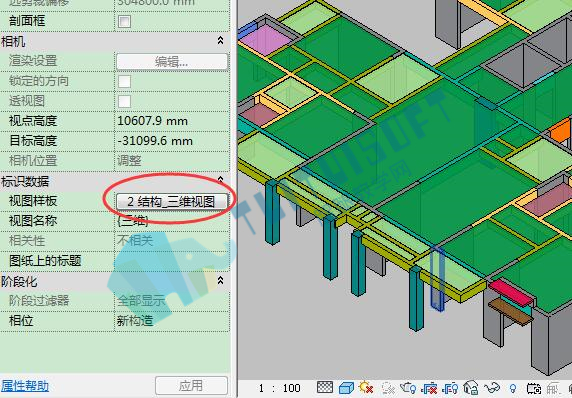Image resolution: width=572 pixels, height=398 pixels.
Task: Click the 应用 button
Action: (192, 385)
